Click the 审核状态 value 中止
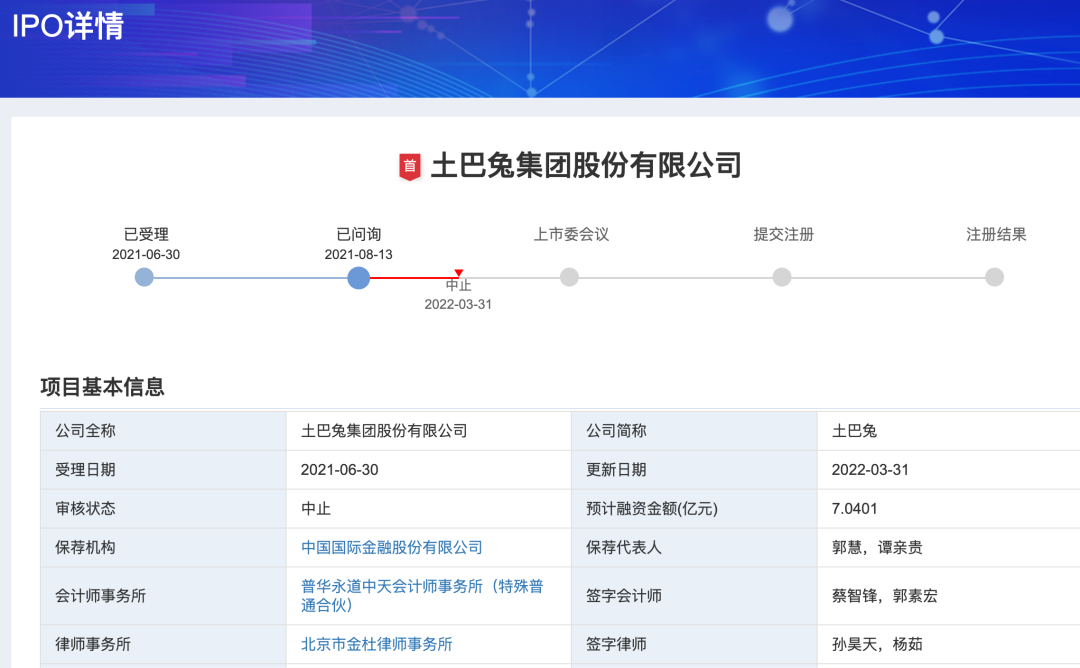 [315, 509]
